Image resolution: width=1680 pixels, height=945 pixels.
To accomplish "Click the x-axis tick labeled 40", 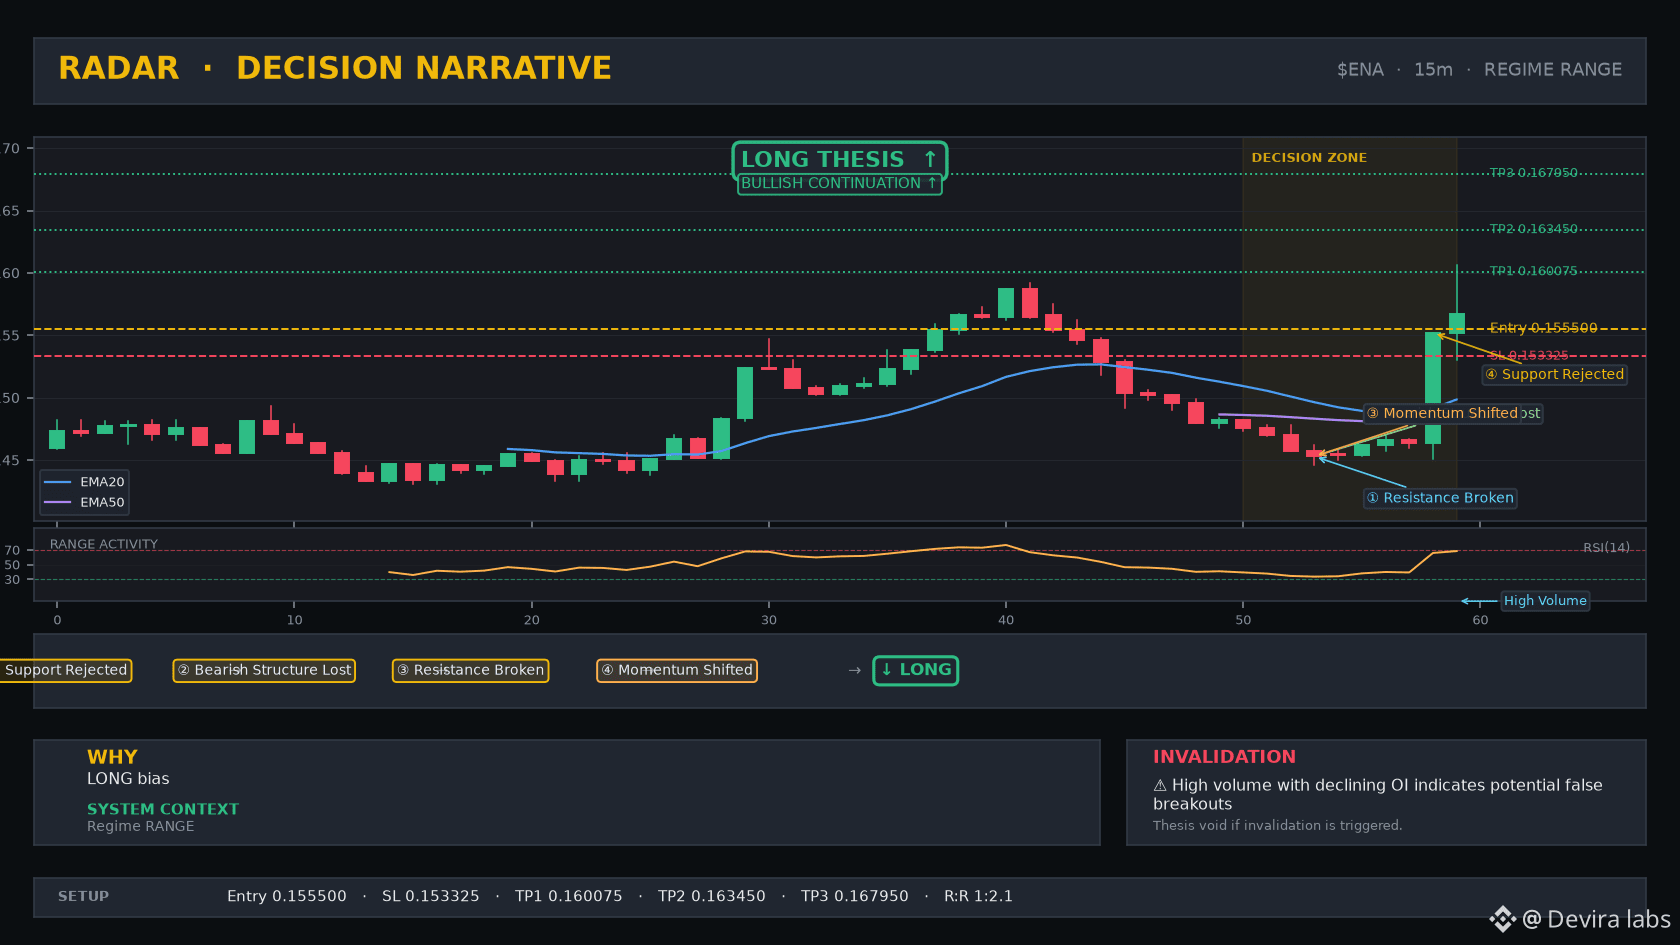I will pos(1006,620).
